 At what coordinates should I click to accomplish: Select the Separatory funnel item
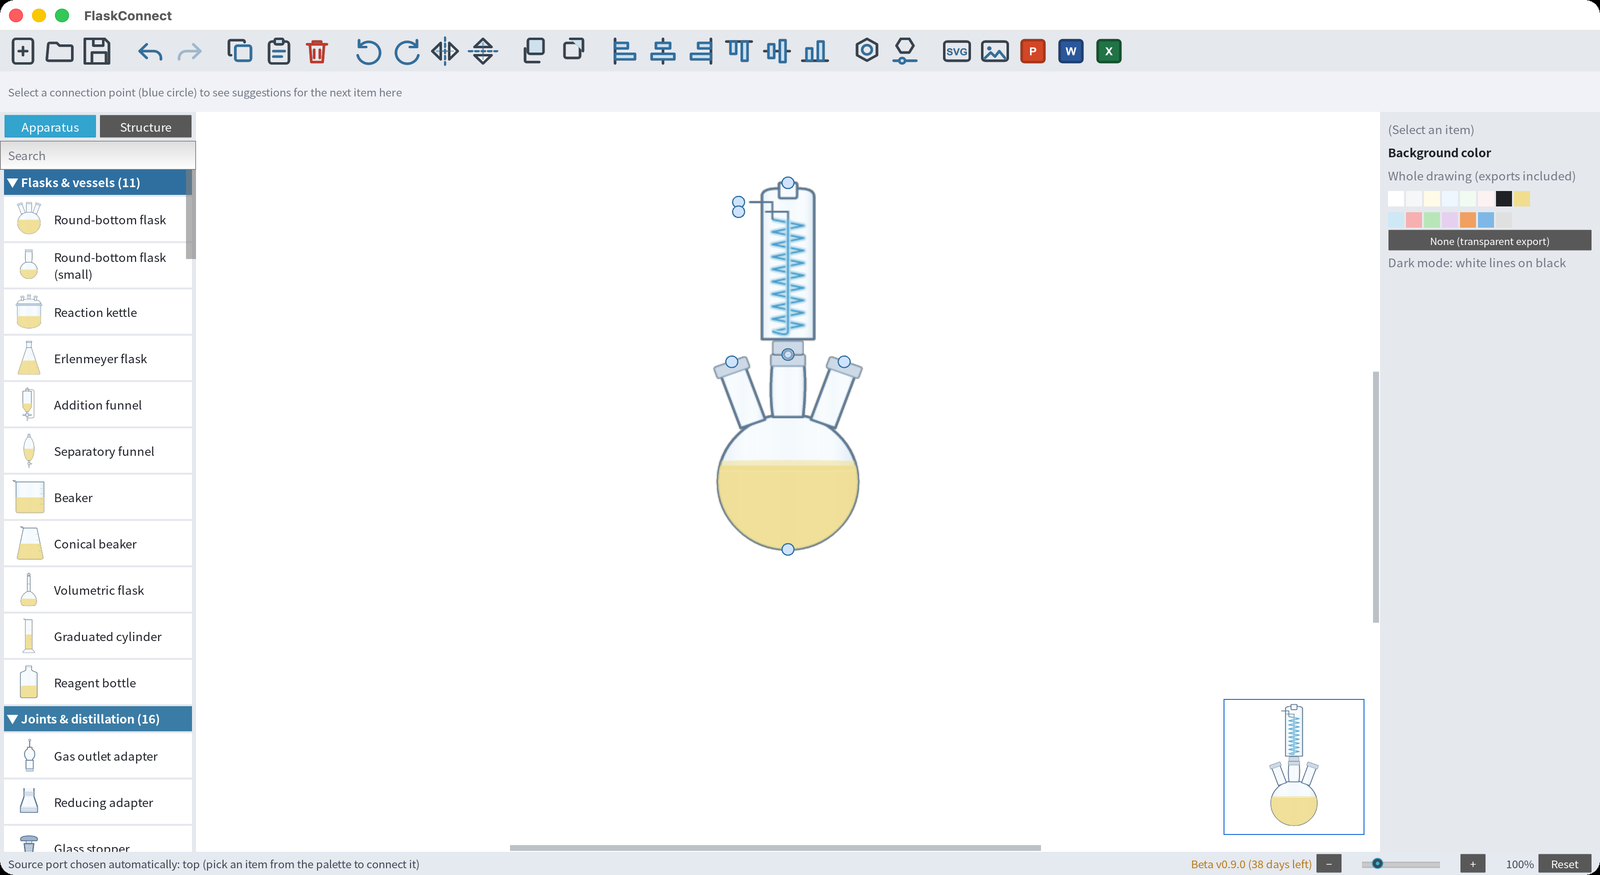point(98,451)
